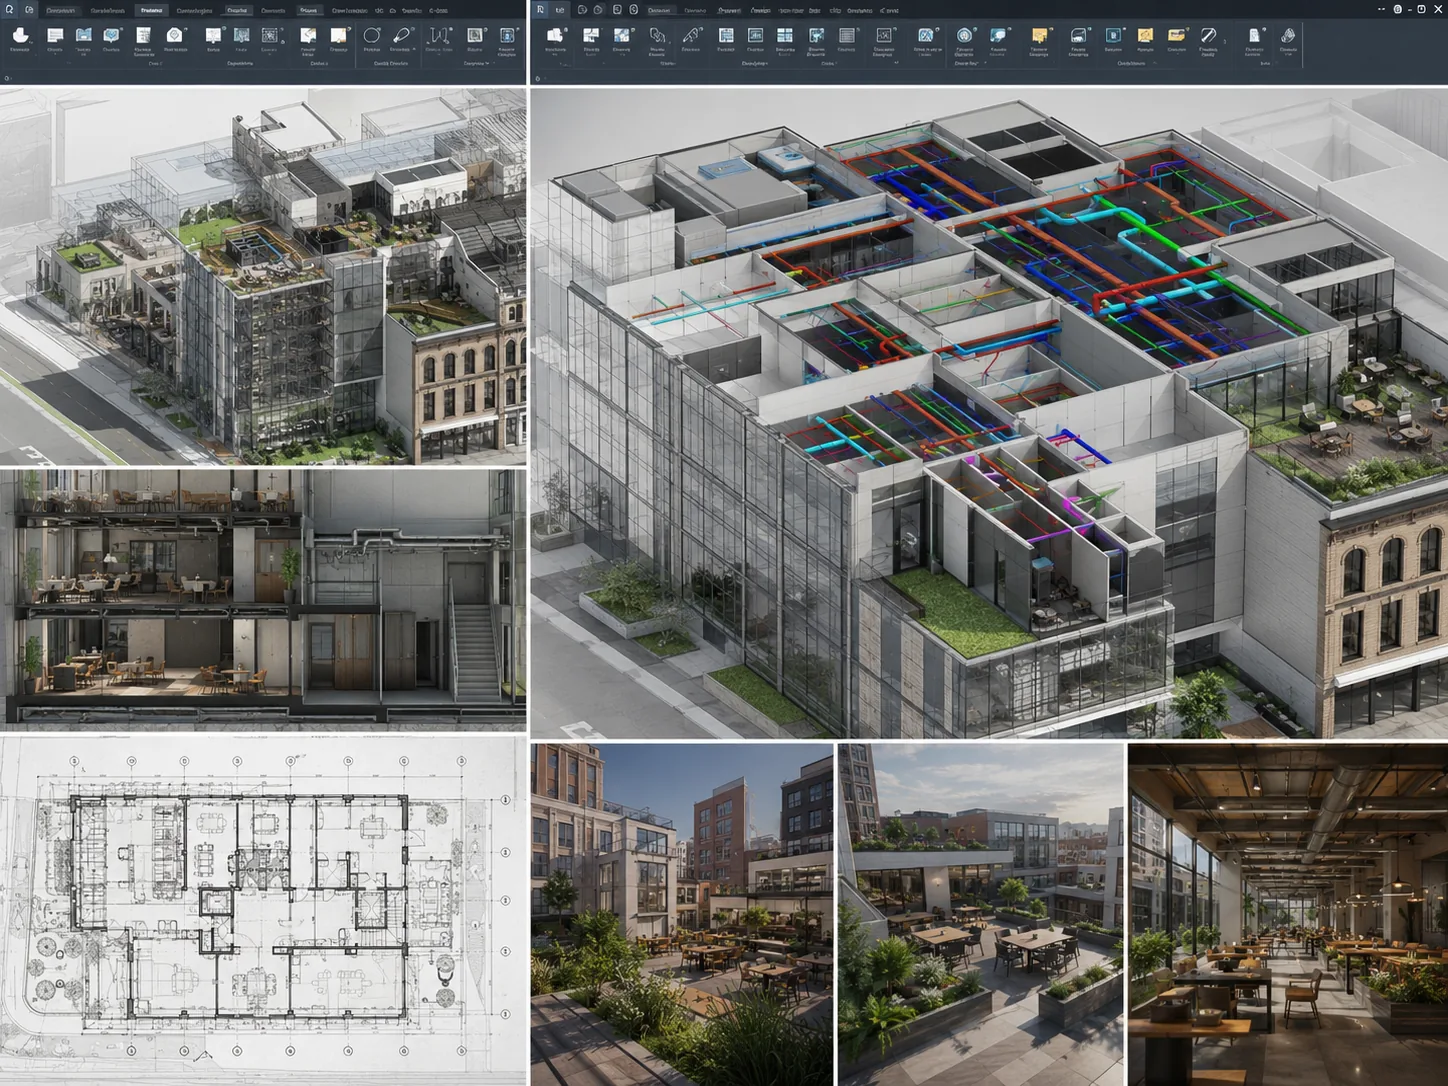
Task: Click the R application logo of right window
Action: pyautogui.click(x=540, y=10)
